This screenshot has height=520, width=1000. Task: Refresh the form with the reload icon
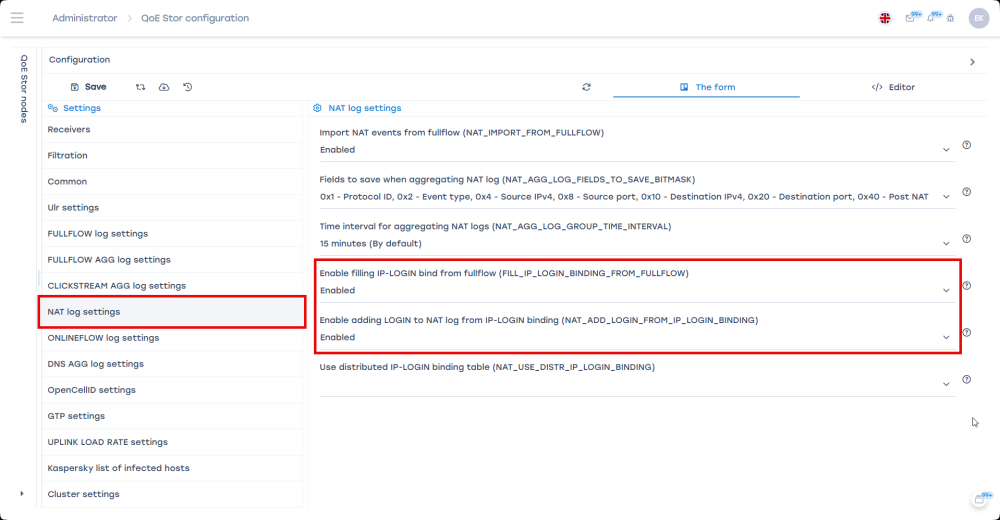pos(586,87)
